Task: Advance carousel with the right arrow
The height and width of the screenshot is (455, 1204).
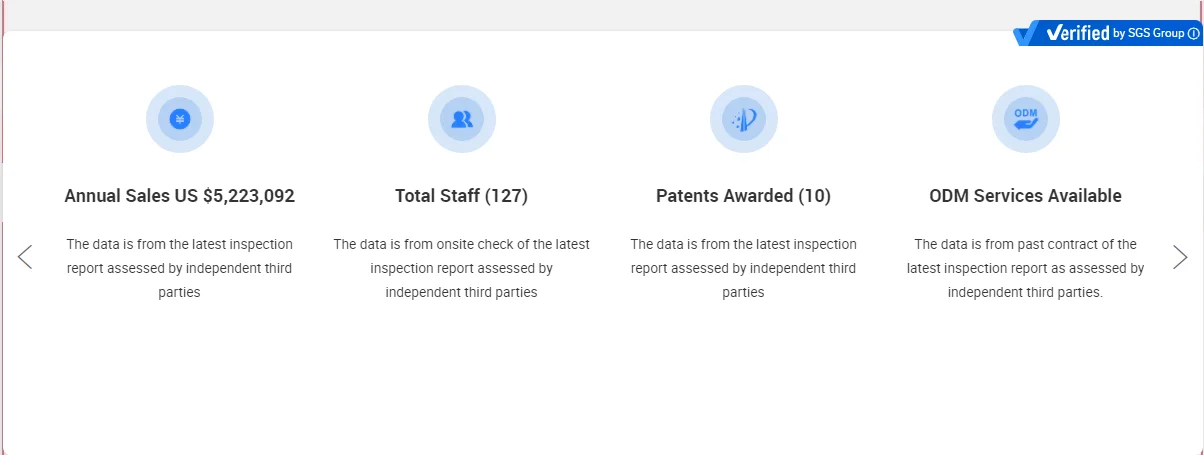Action: 1180,257
